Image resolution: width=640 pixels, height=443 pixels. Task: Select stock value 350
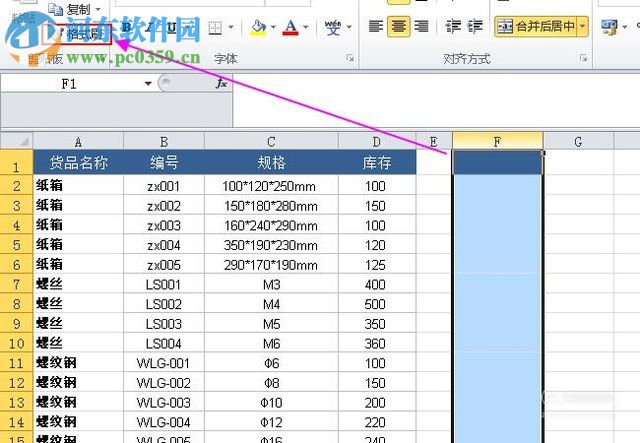tap(377, 323)
